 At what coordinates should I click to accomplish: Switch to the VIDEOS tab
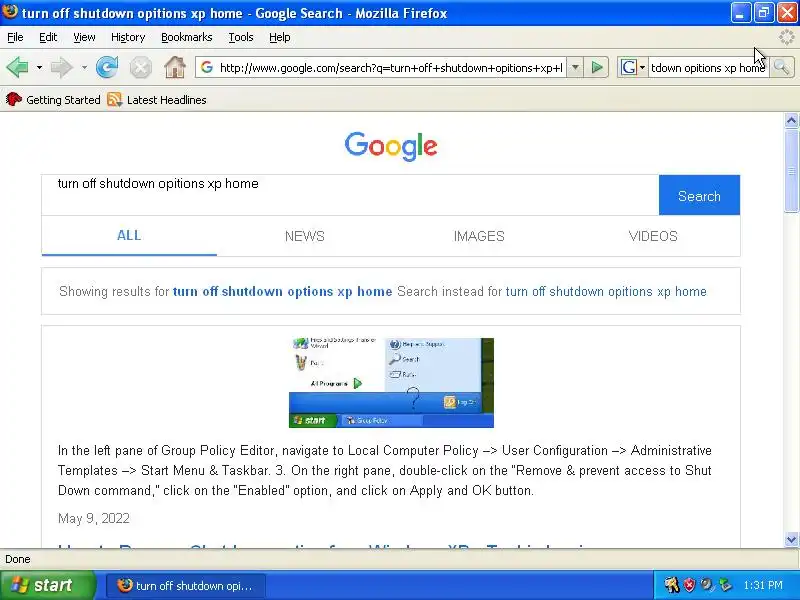[653, 236]
